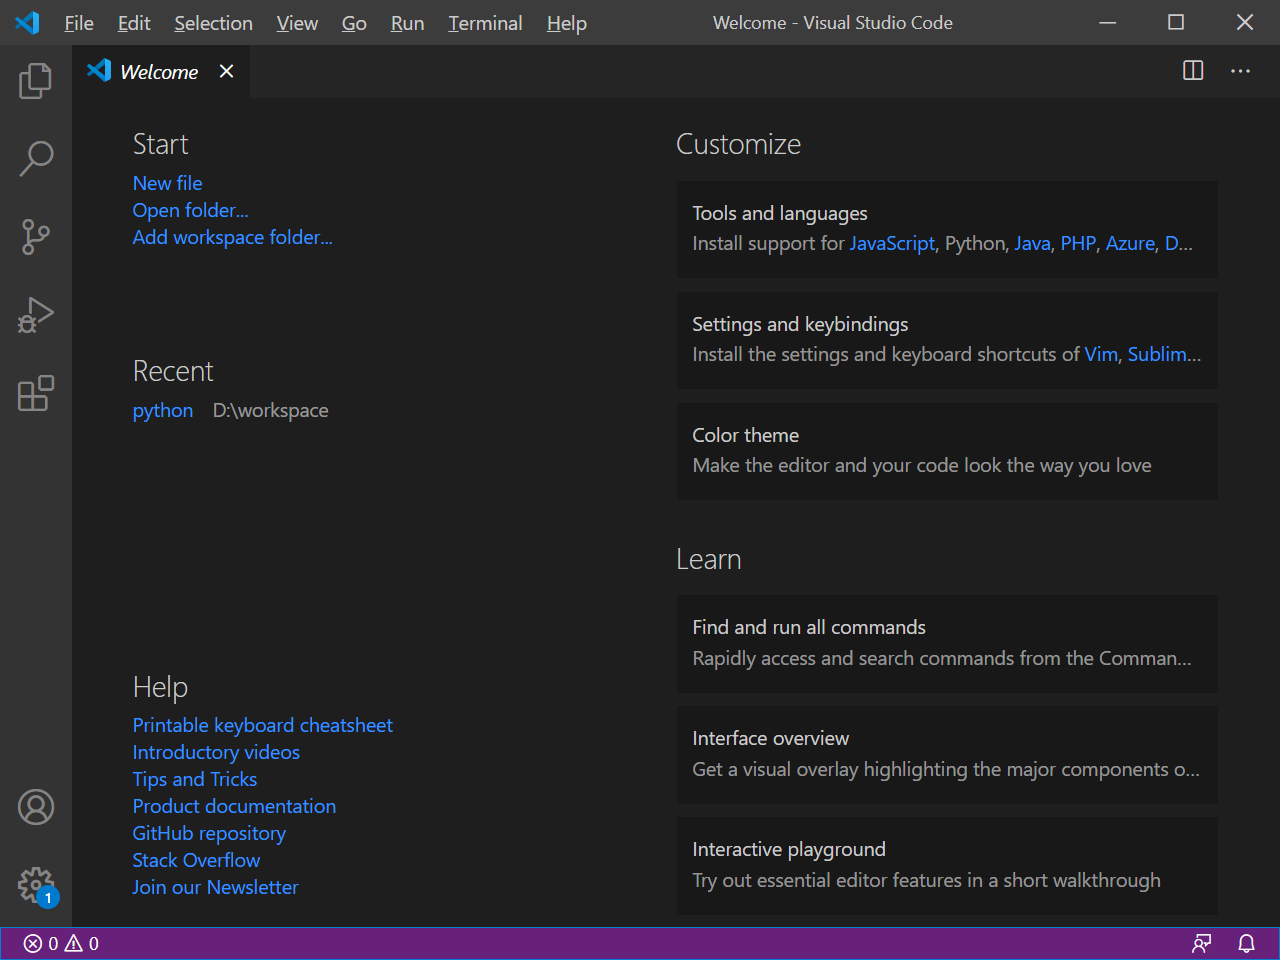Install JavaScript language support link
This screenshot has height=960, width=1280.
tap(892, 243)
